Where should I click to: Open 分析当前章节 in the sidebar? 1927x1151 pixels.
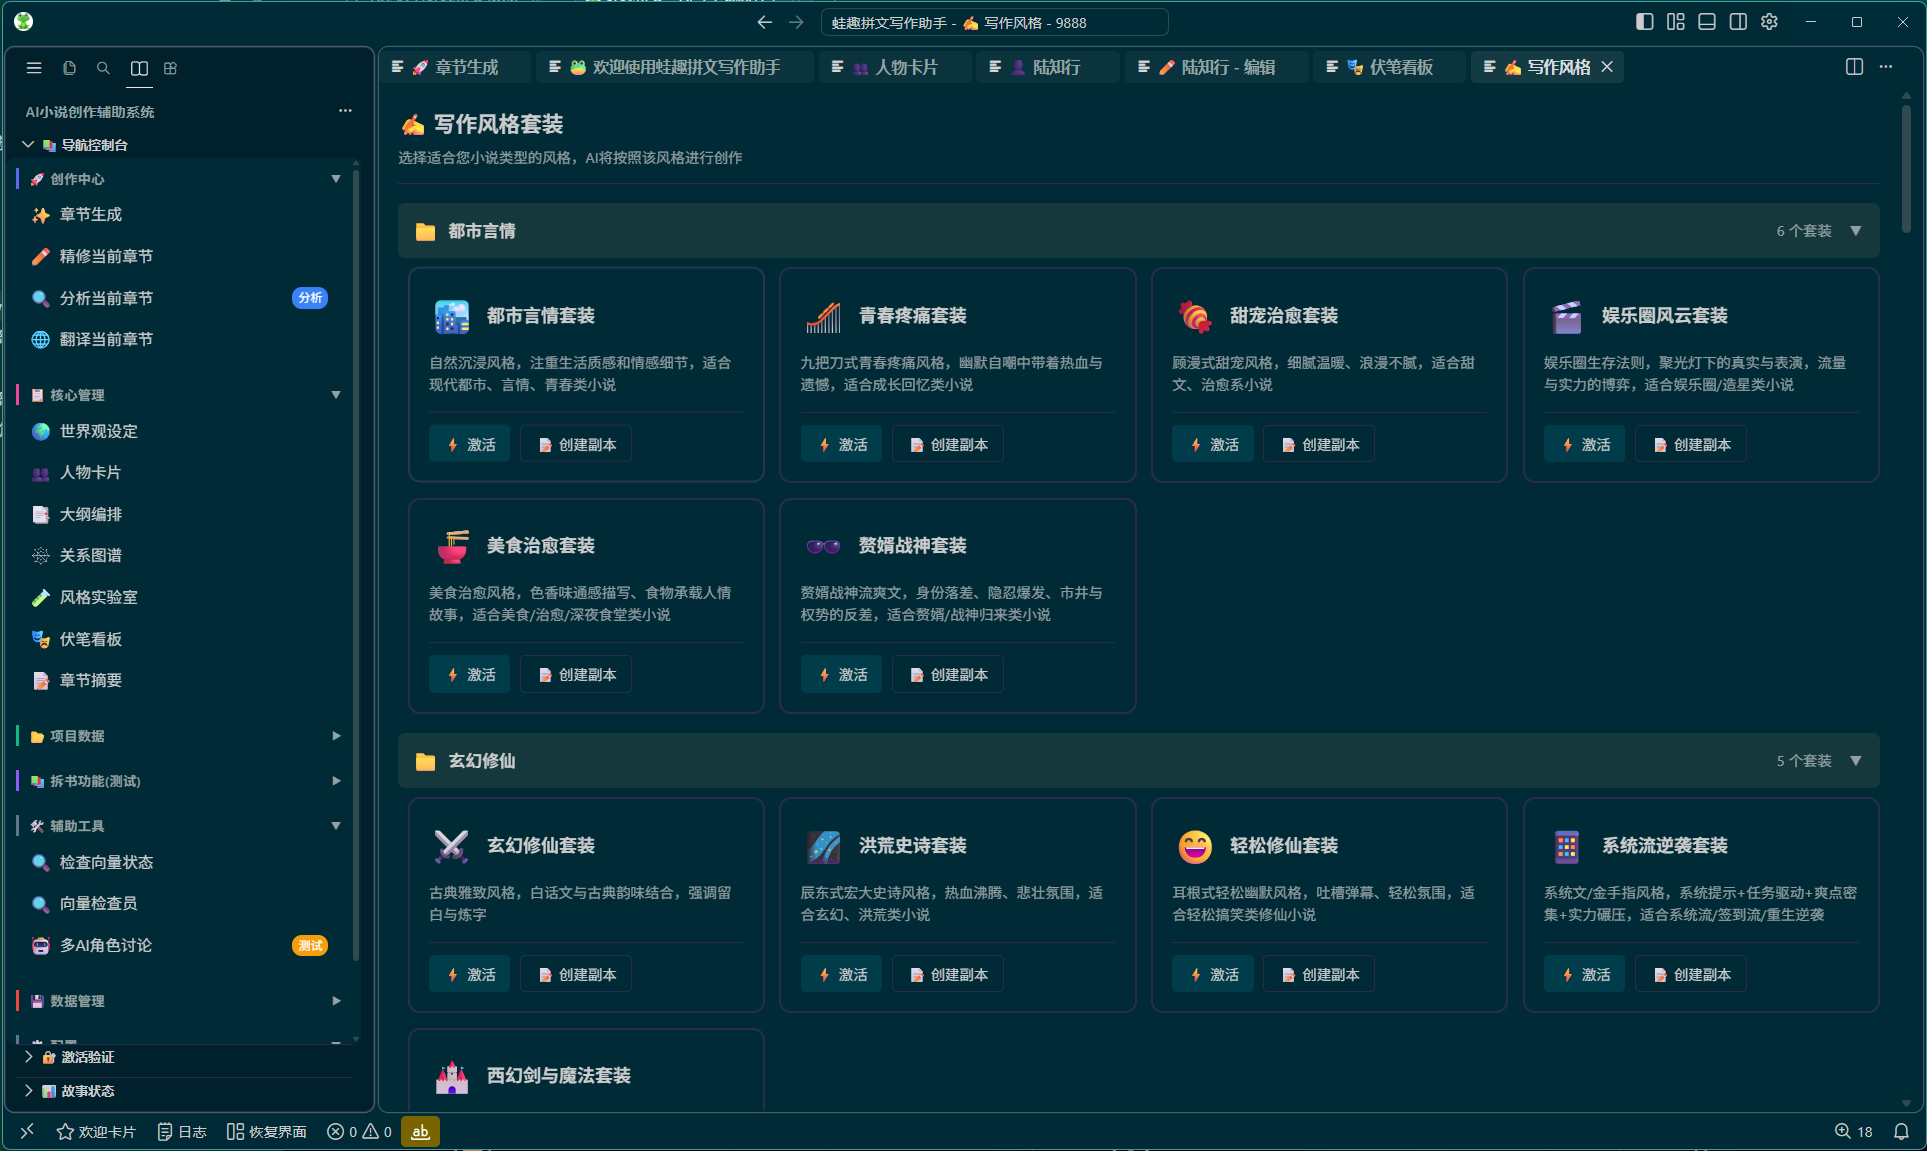pos(179,298)
